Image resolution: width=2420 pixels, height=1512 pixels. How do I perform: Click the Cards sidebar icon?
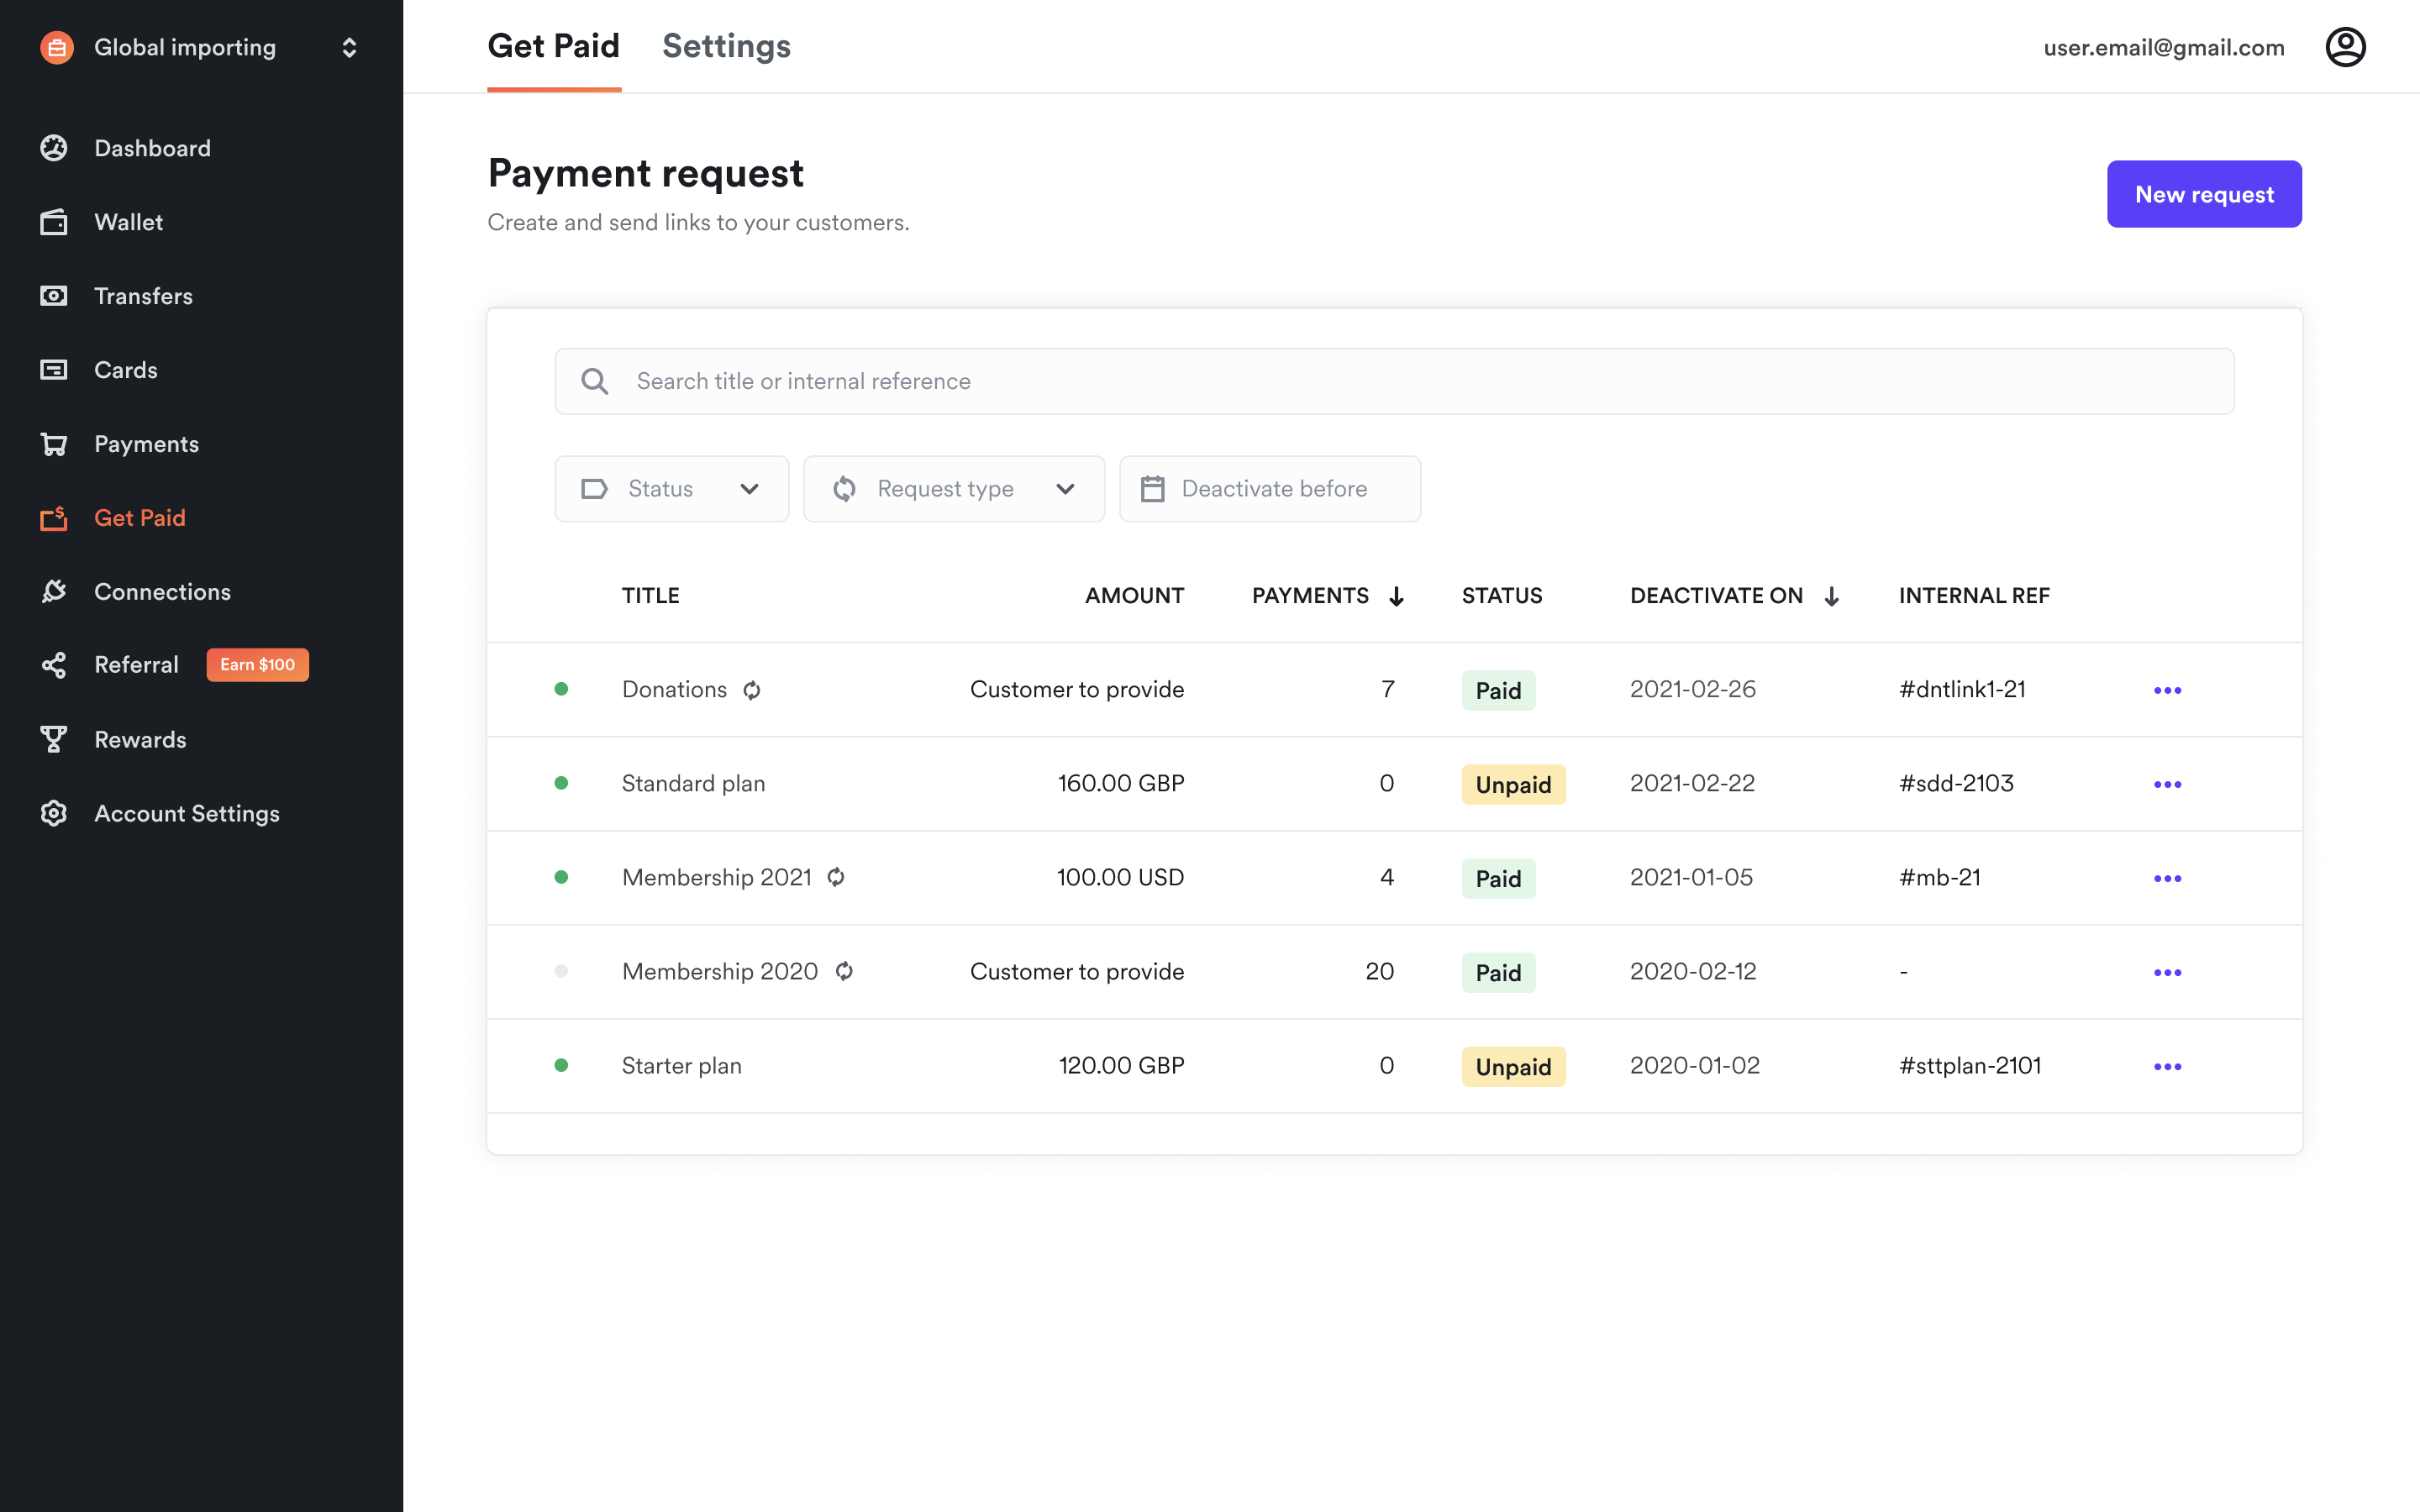(x=54, y=370)
